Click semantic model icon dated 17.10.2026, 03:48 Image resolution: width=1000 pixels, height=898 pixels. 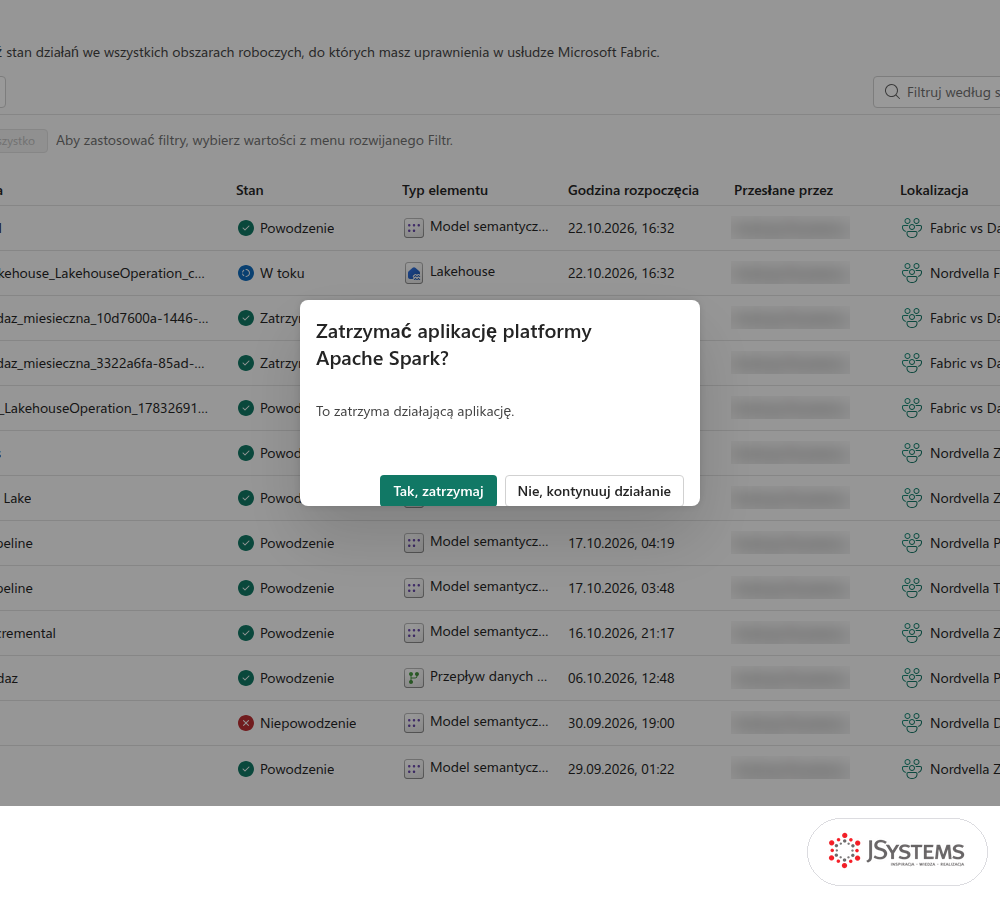(414, 588)
